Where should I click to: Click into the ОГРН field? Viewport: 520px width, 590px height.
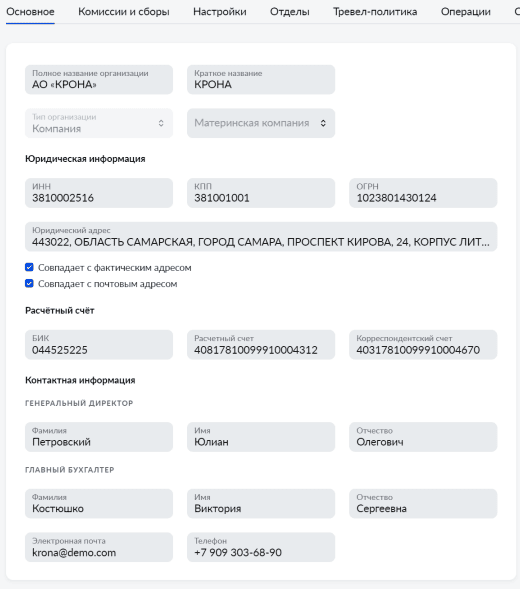click(x=423, y=193)
